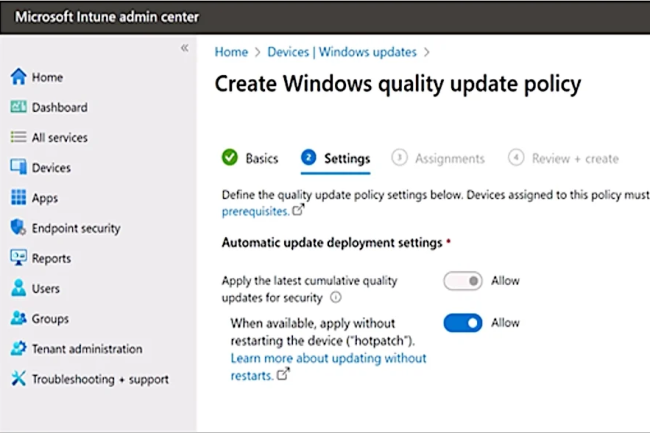Disable the hotpatch apply without restarting toggle

pyautogui.click(x=463, y=323)
